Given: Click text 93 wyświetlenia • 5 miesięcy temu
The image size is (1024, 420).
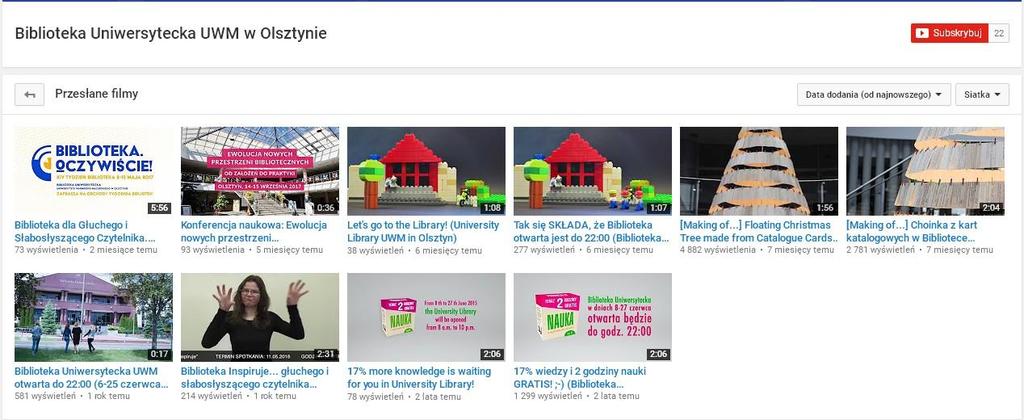Looking at the screenshot, I should pos(252,250).
